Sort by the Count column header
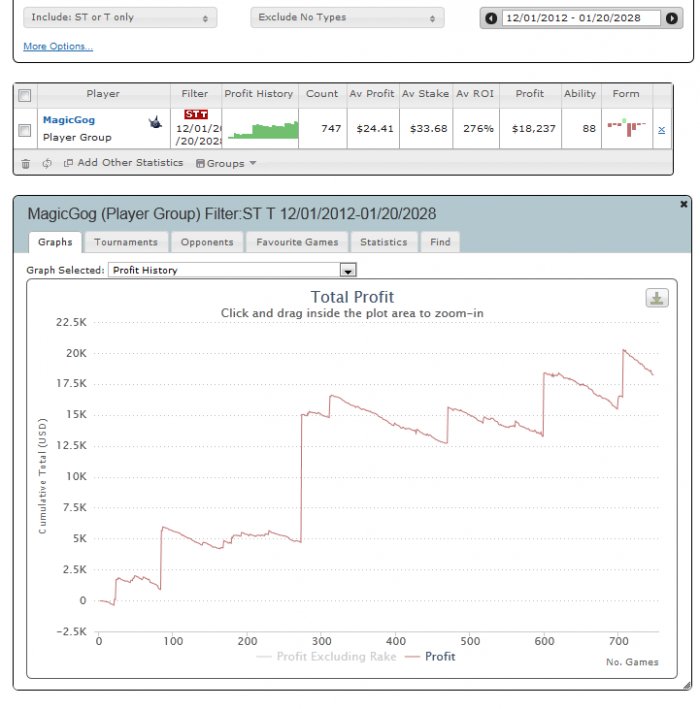 click(322, 94)
